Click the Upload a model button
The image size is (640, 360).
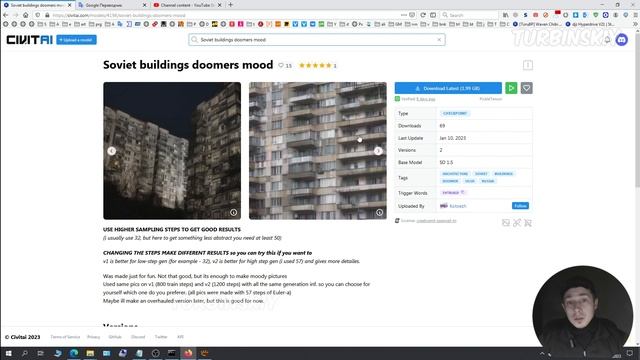click(76, 40)
